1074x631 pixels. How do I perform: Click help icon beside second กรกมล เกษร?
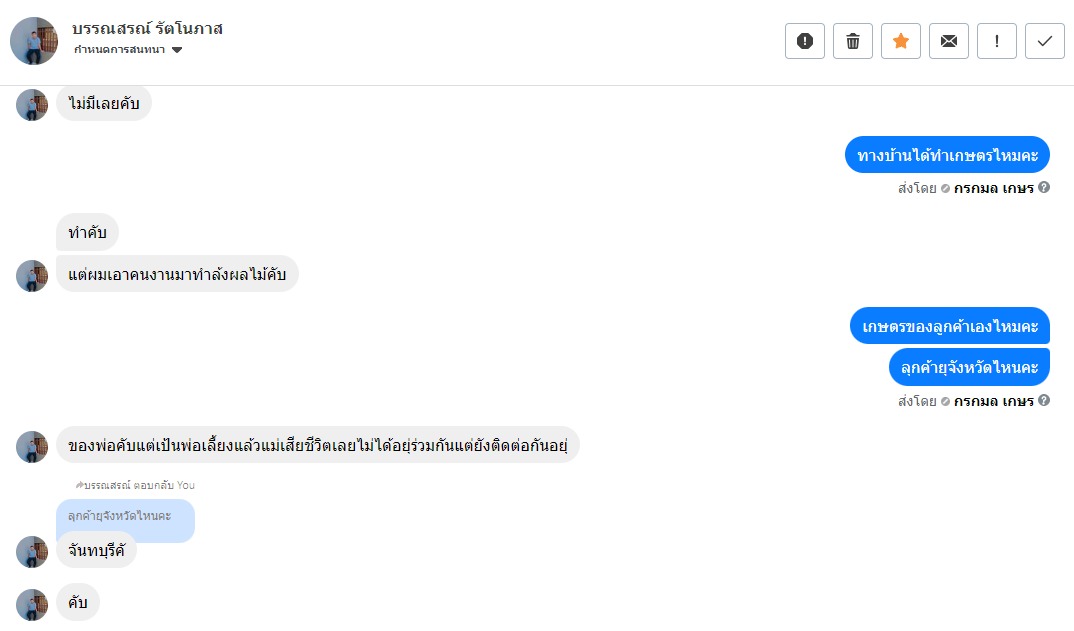click(x=1044, y=401)
